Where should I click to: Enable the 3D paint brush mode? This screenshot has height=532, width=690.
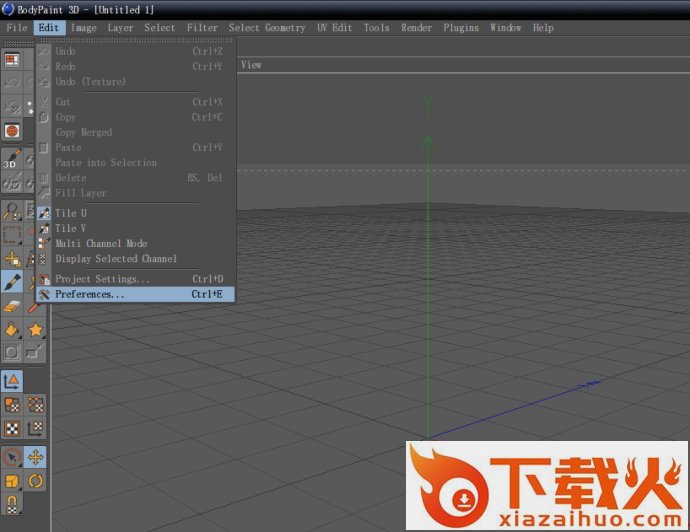12,159
